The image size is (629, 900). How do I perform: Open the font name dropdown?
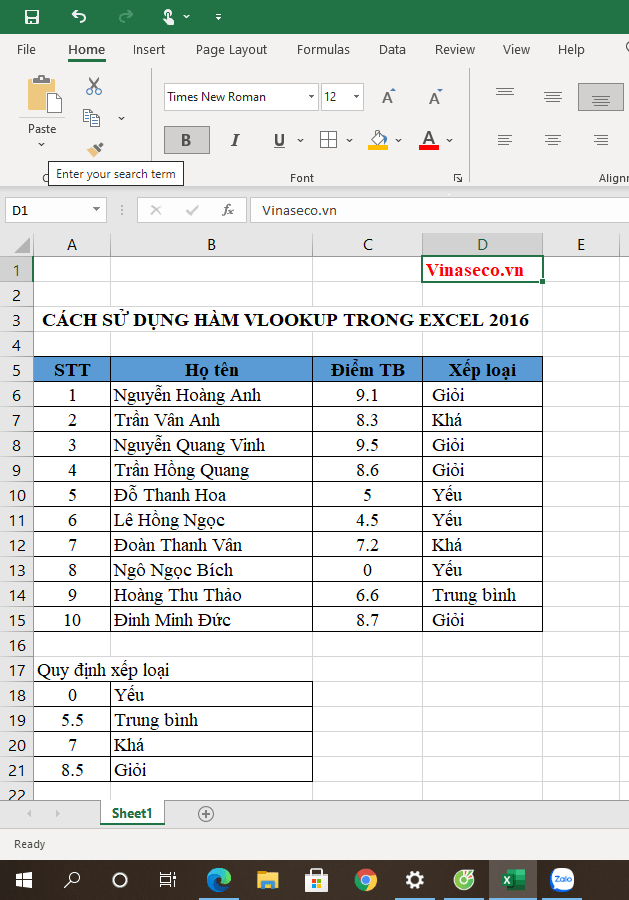coord(311,97)
